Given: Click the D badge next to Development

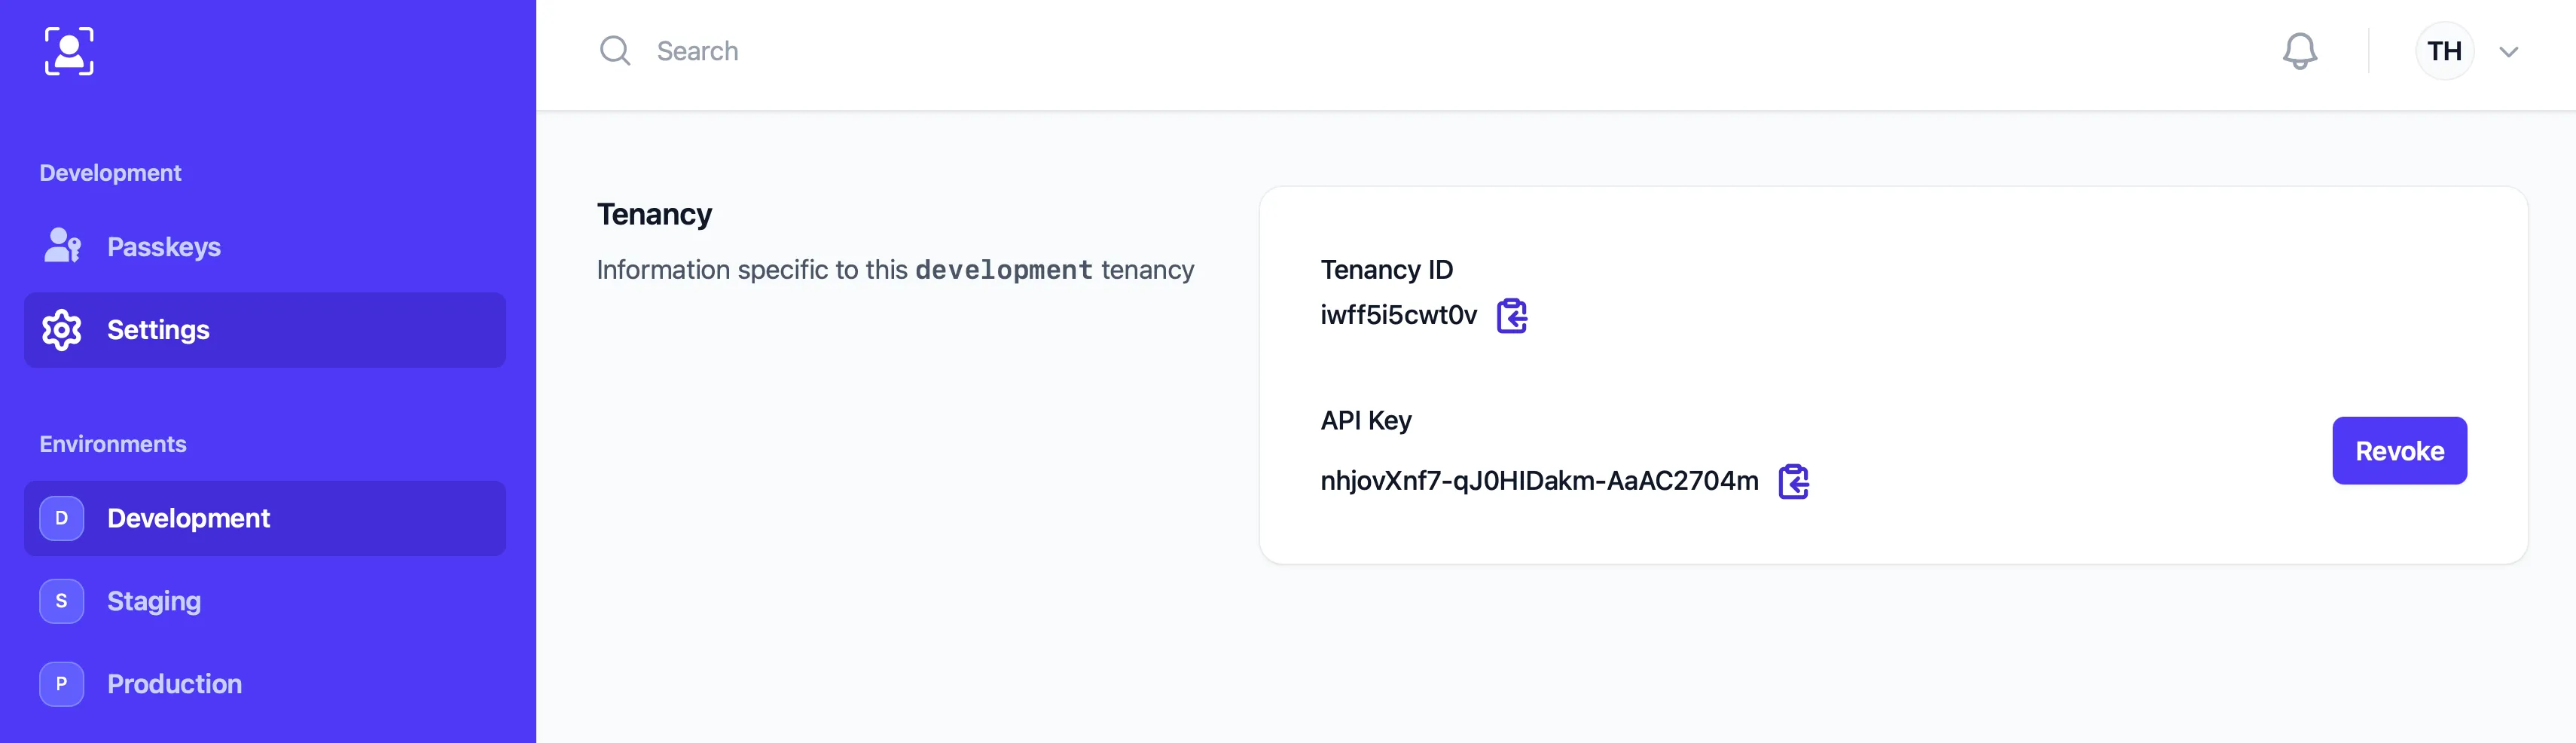Looking at the screenshot, I should 61,518.
